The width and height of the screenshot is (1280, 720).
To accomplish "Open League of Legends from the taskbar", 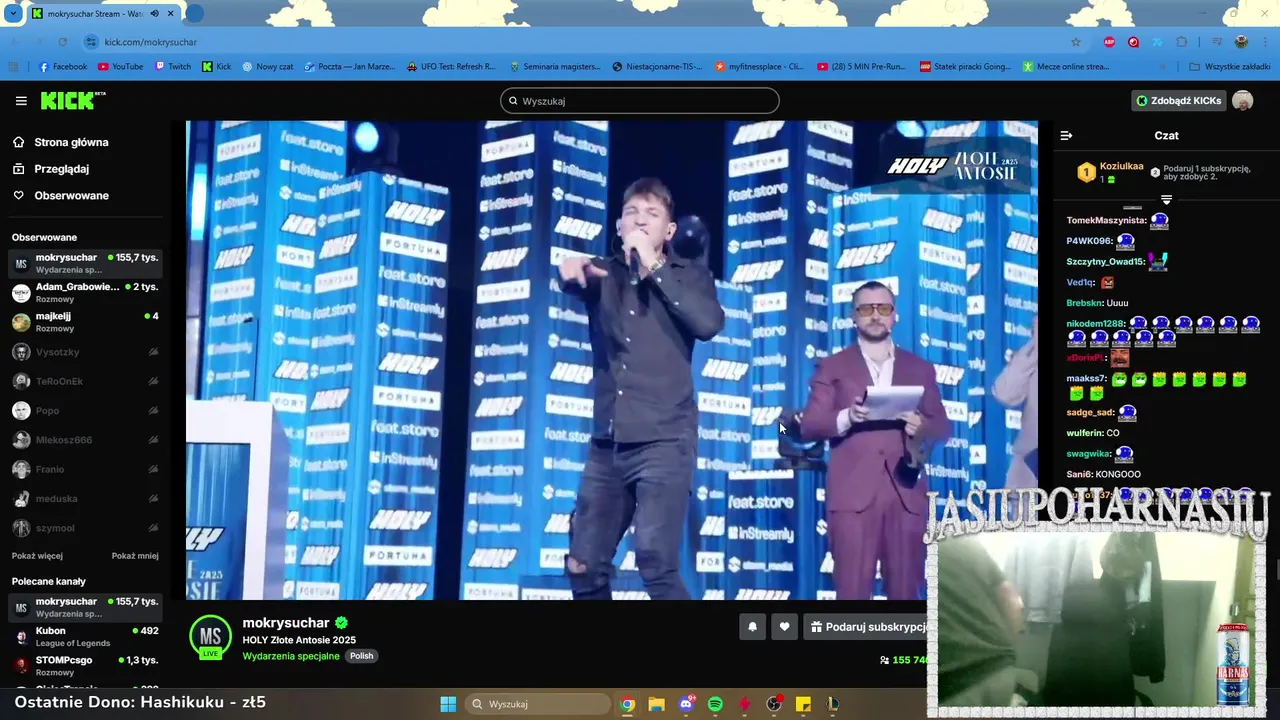I will pos(832,704).
